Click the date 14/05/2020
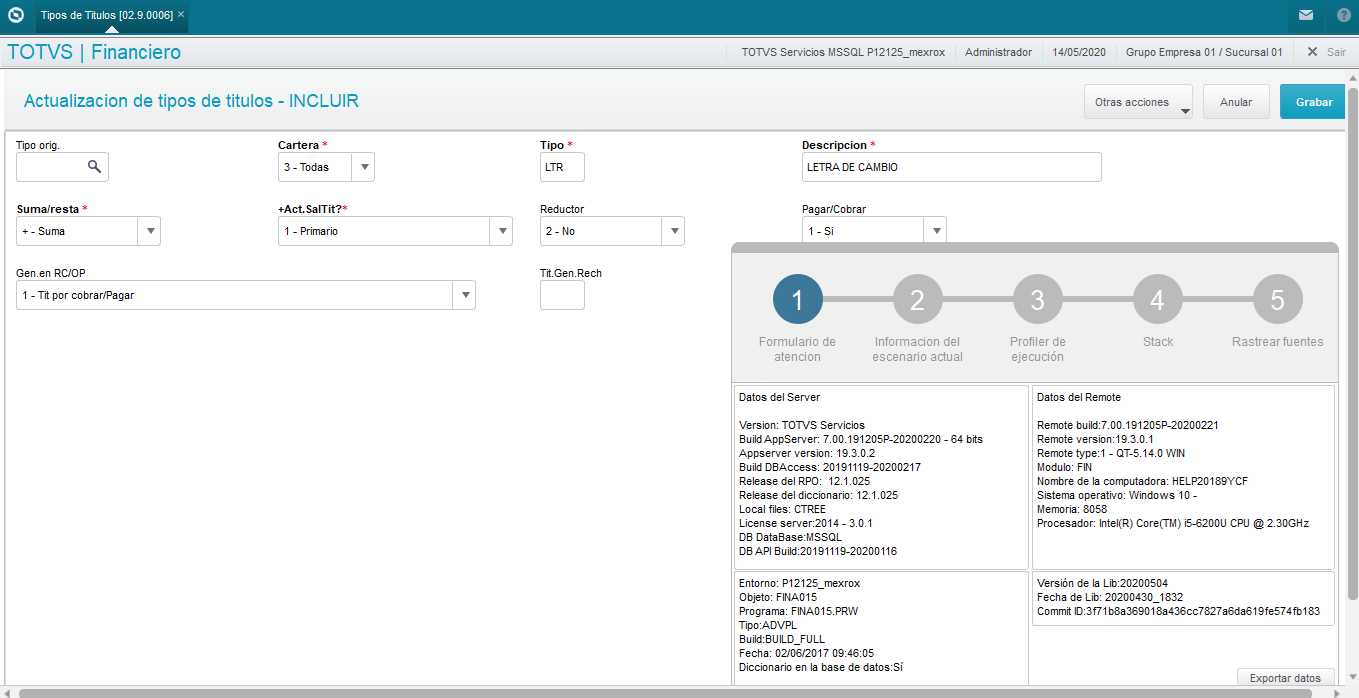This screenshot has width=1359, height=698. click(1079, 52)
